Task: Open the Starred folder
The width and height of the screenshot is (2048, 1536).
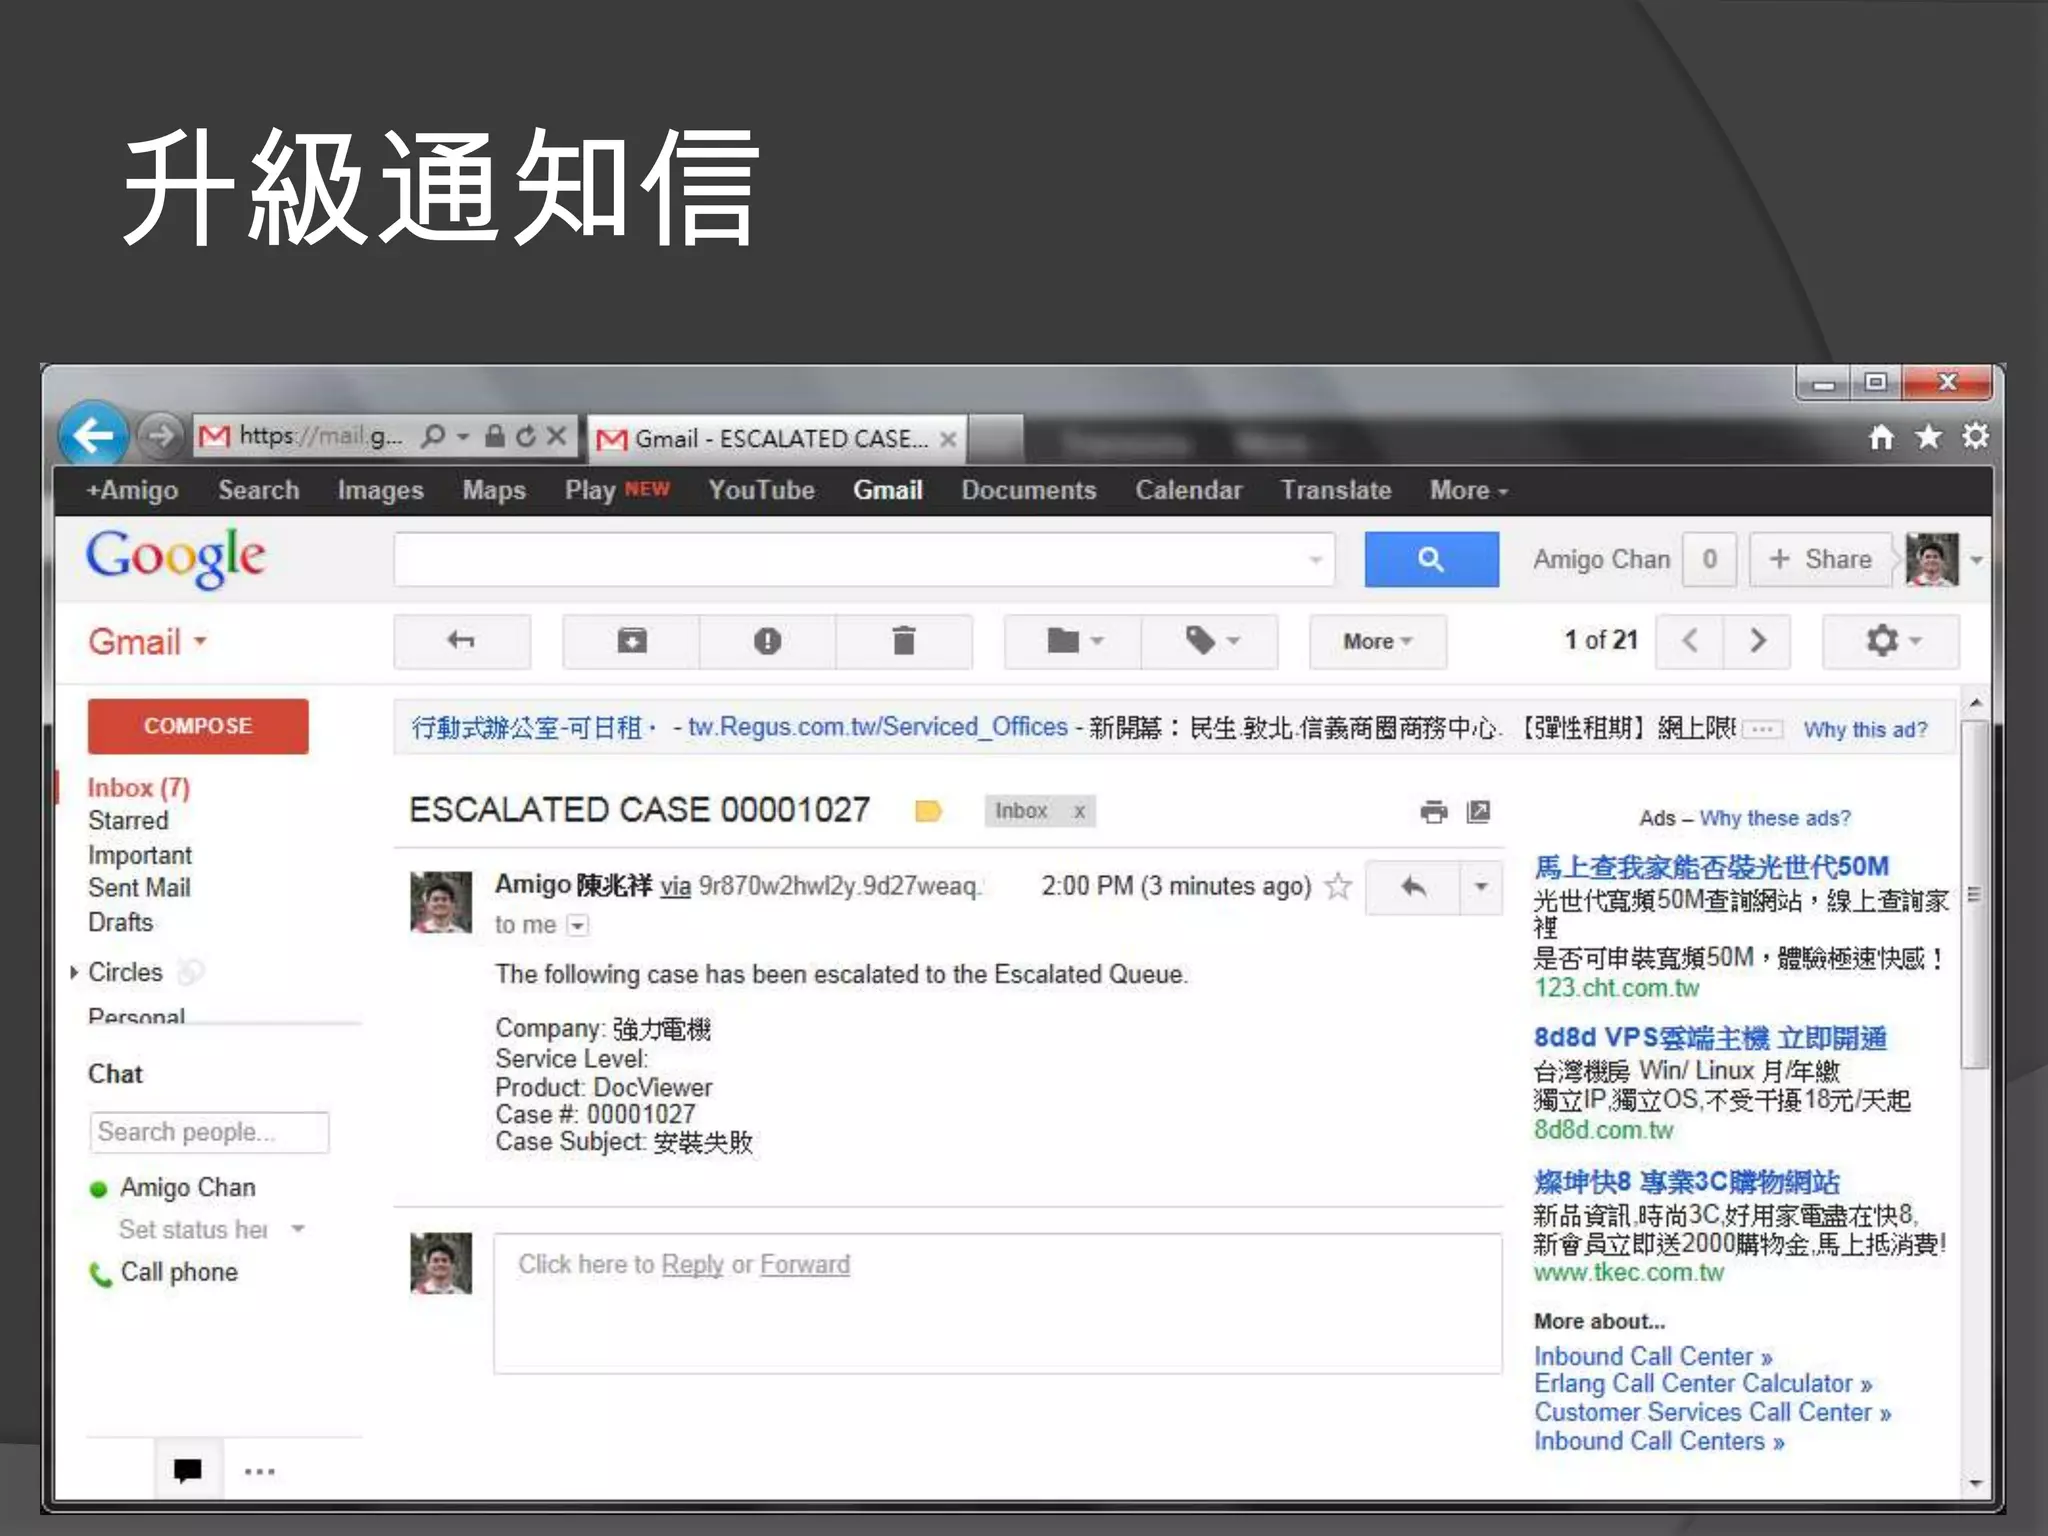Action: pos(128,821)
